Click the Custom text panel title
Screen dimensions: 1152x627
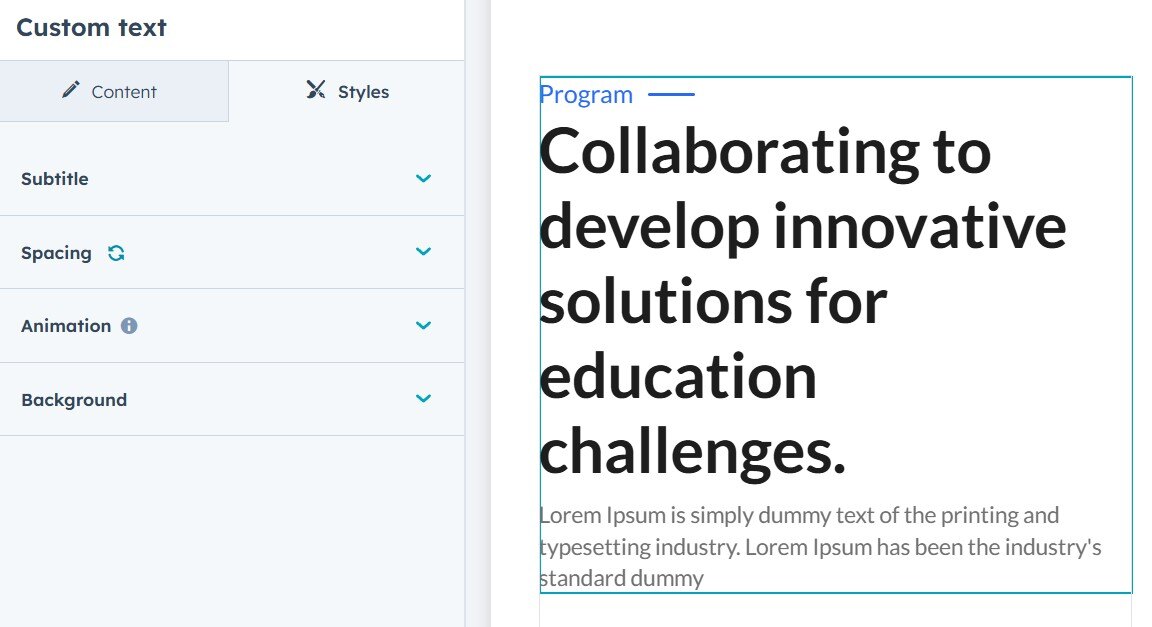click(91, 28)
